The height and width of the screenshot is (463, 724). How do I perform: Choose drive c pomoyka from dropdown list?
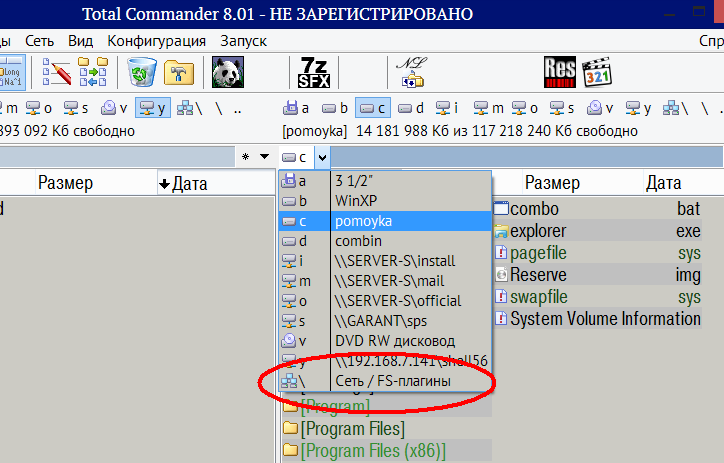(385, 221)
